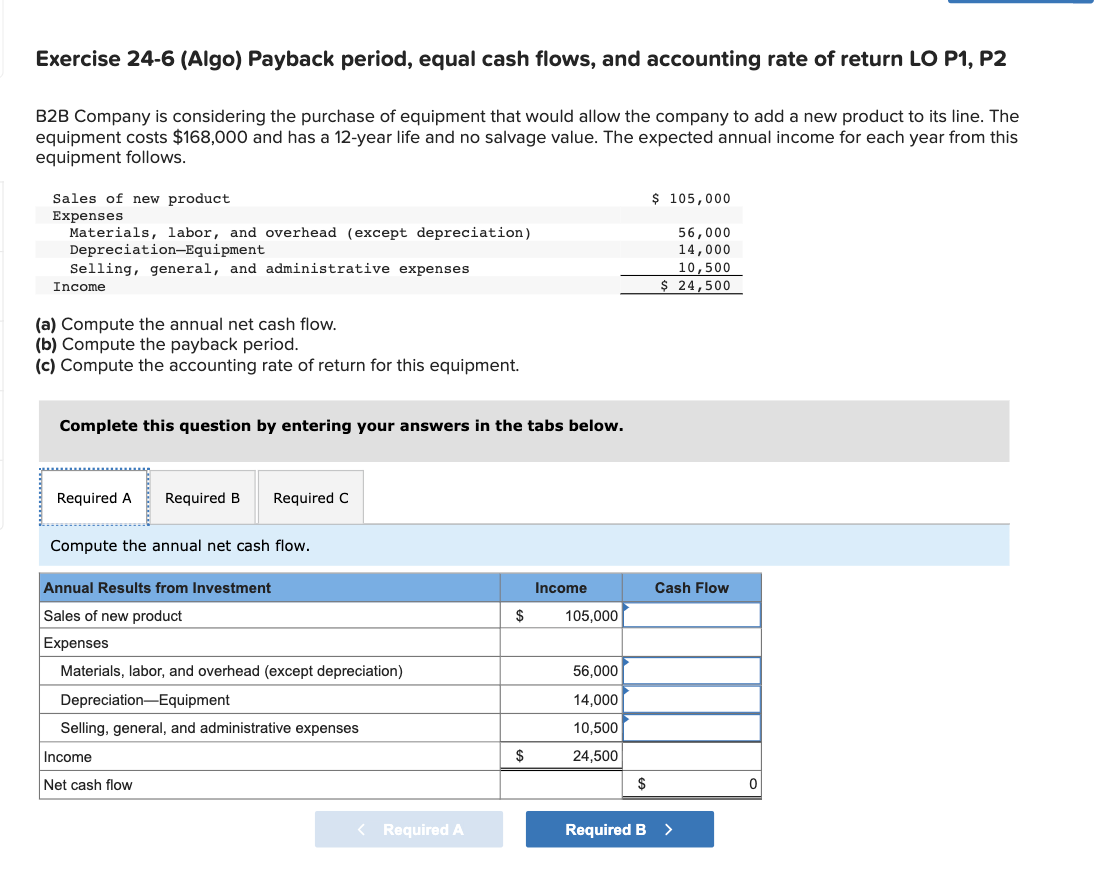Select the Required A tab
The width and height of the screenshot is (1100, 894).
coord(94,497)
